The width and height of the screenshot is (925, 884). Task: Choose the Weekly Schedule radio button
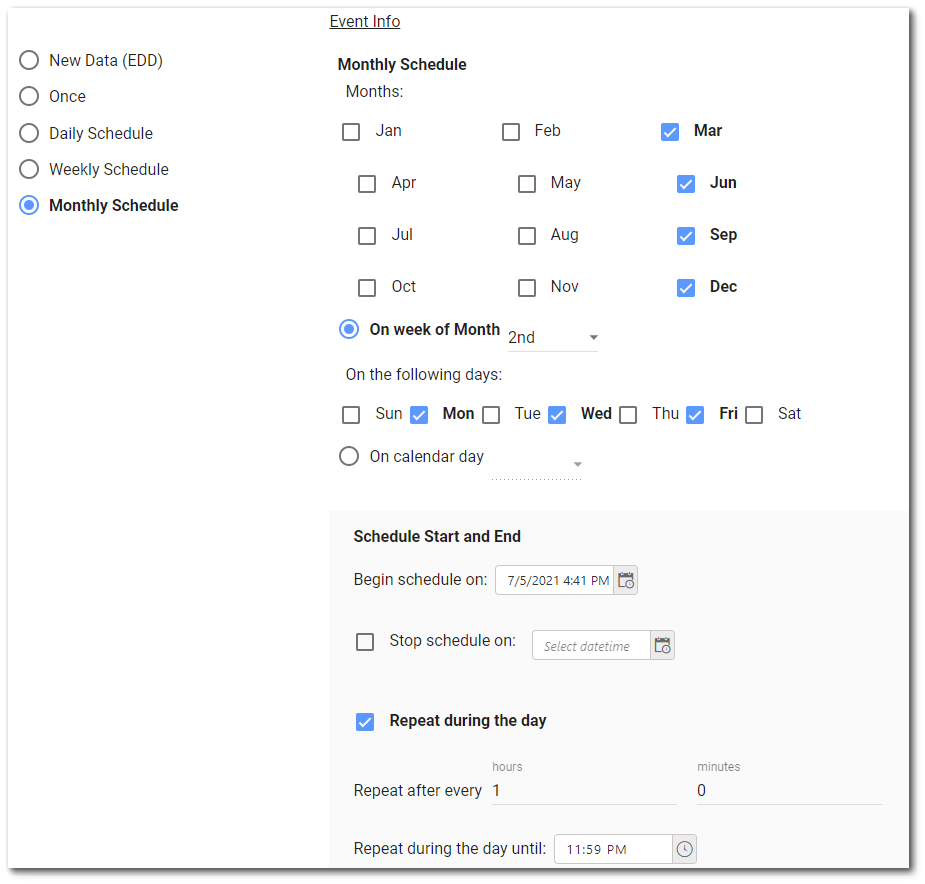point(29,169)
